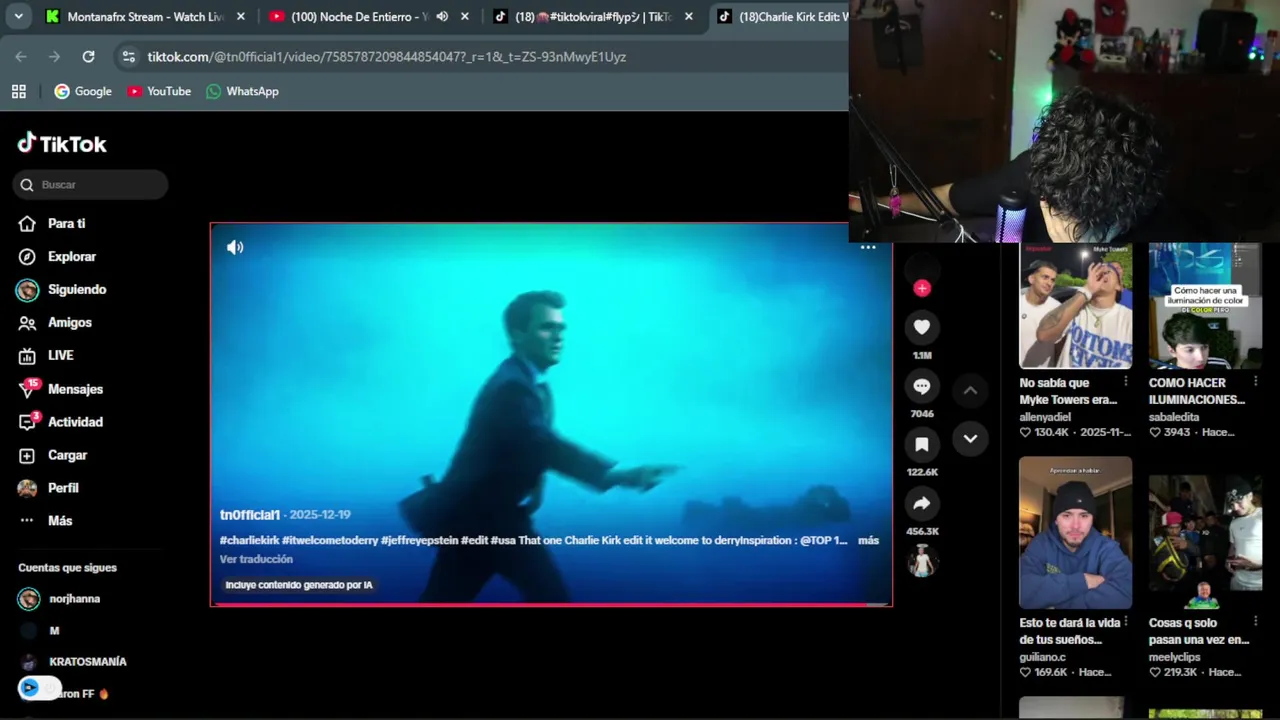Toggle video sound with speaker icon
Screen dimensions: 1280x720
pyautogui.click(x=235, y=247)
